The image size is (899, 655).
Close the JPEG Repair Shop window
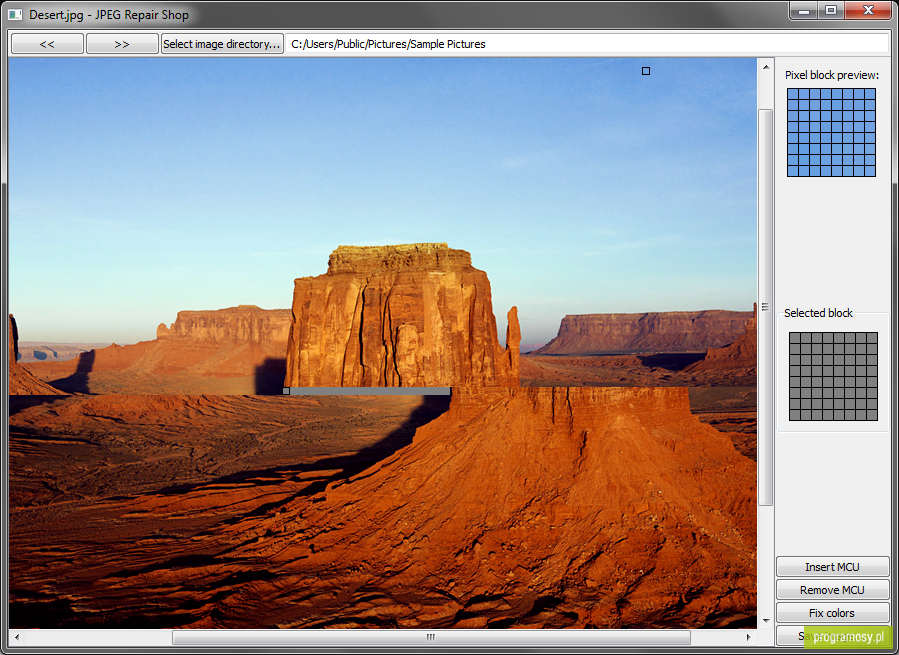(867, 10)
